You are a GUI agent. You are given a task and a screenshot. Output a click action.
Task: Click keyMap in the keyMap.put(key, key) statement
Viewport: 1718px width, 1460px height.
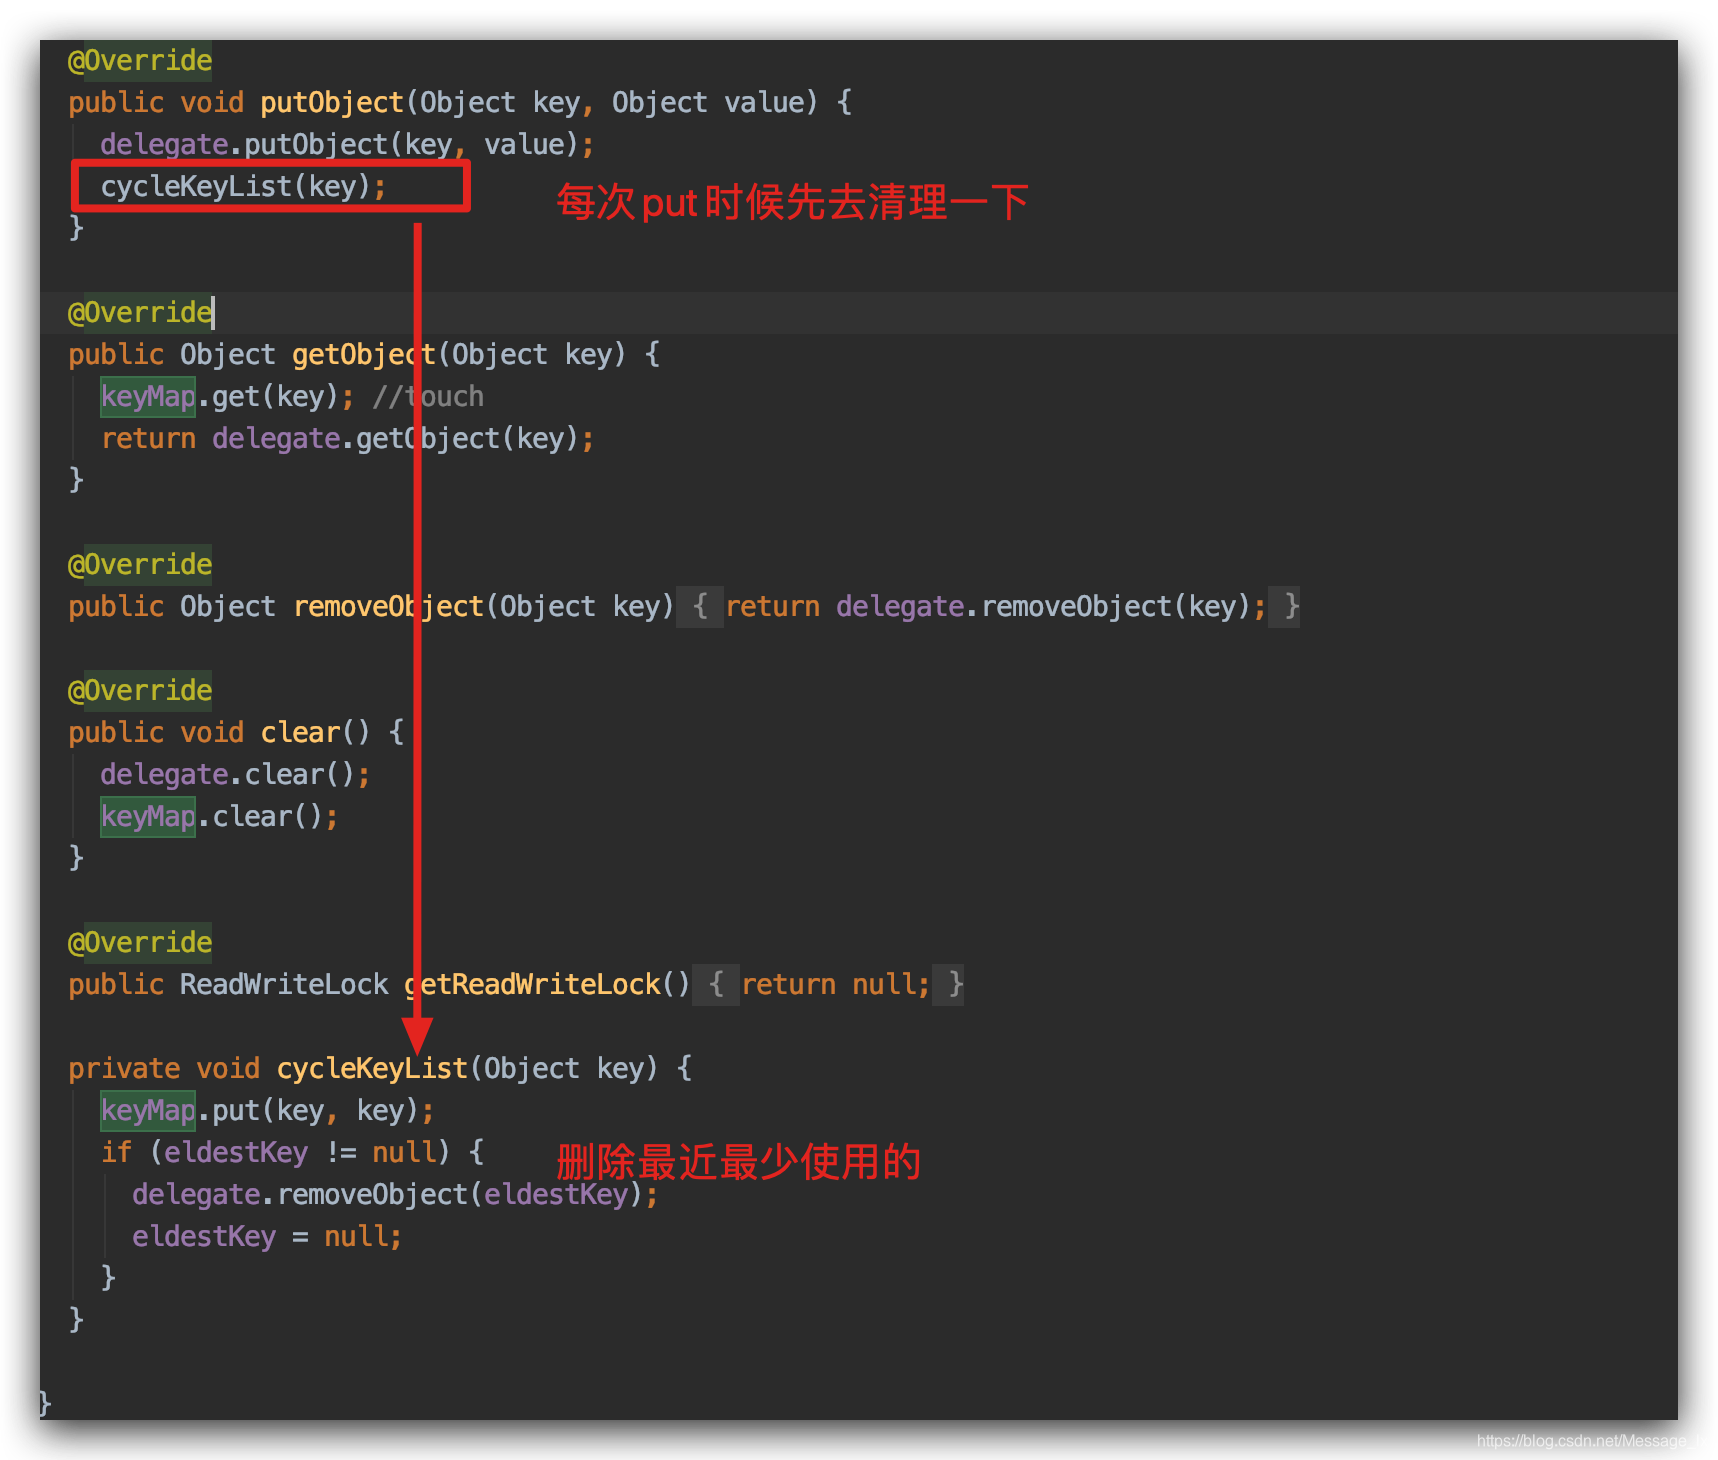tap(148, 1111)
